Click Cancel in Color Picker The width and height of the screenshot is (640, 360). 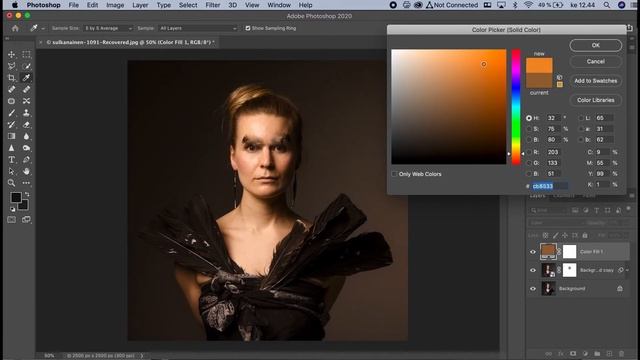[596, 61]
